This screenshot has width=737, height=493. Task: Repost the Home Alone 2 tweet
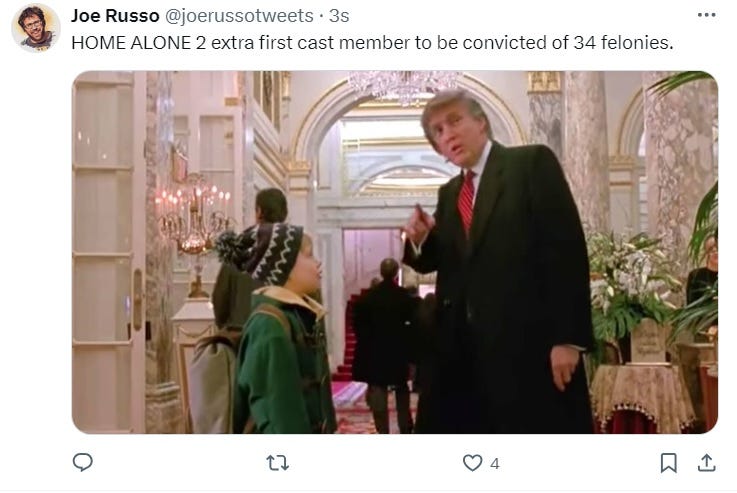[x=277, y=463]
